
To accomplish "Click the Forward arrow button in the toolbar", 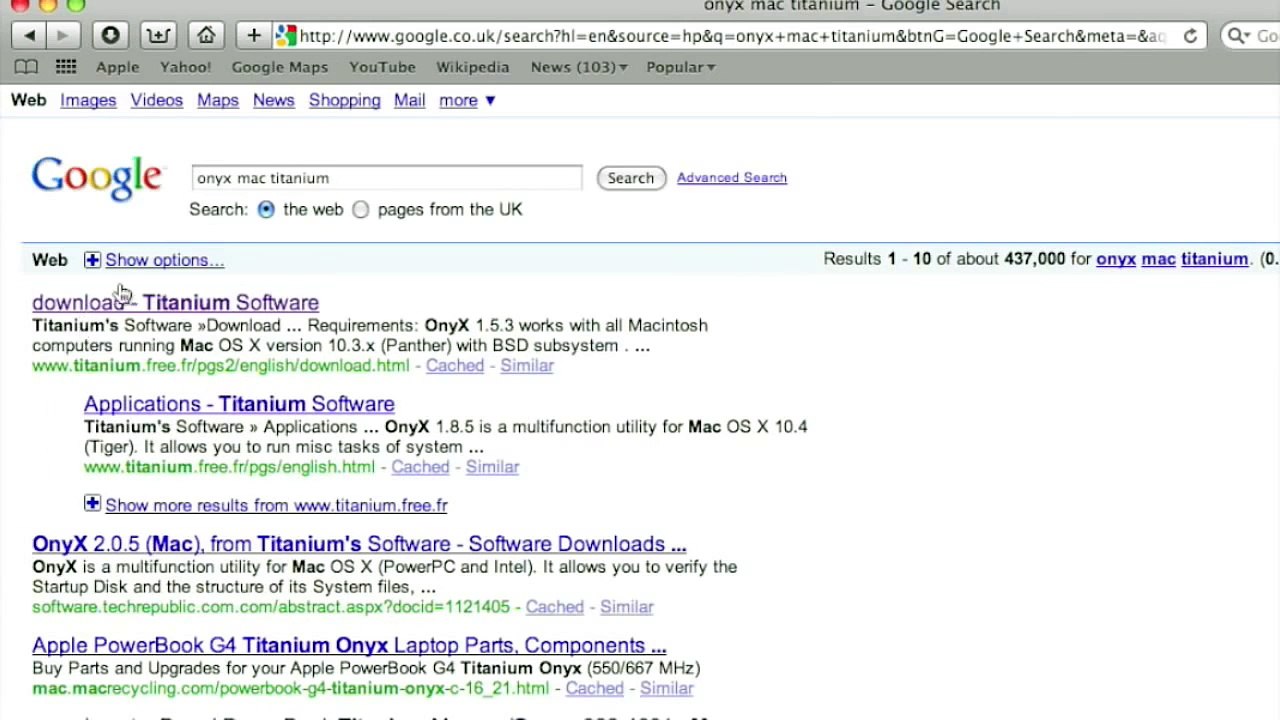I will pos(63,36).
